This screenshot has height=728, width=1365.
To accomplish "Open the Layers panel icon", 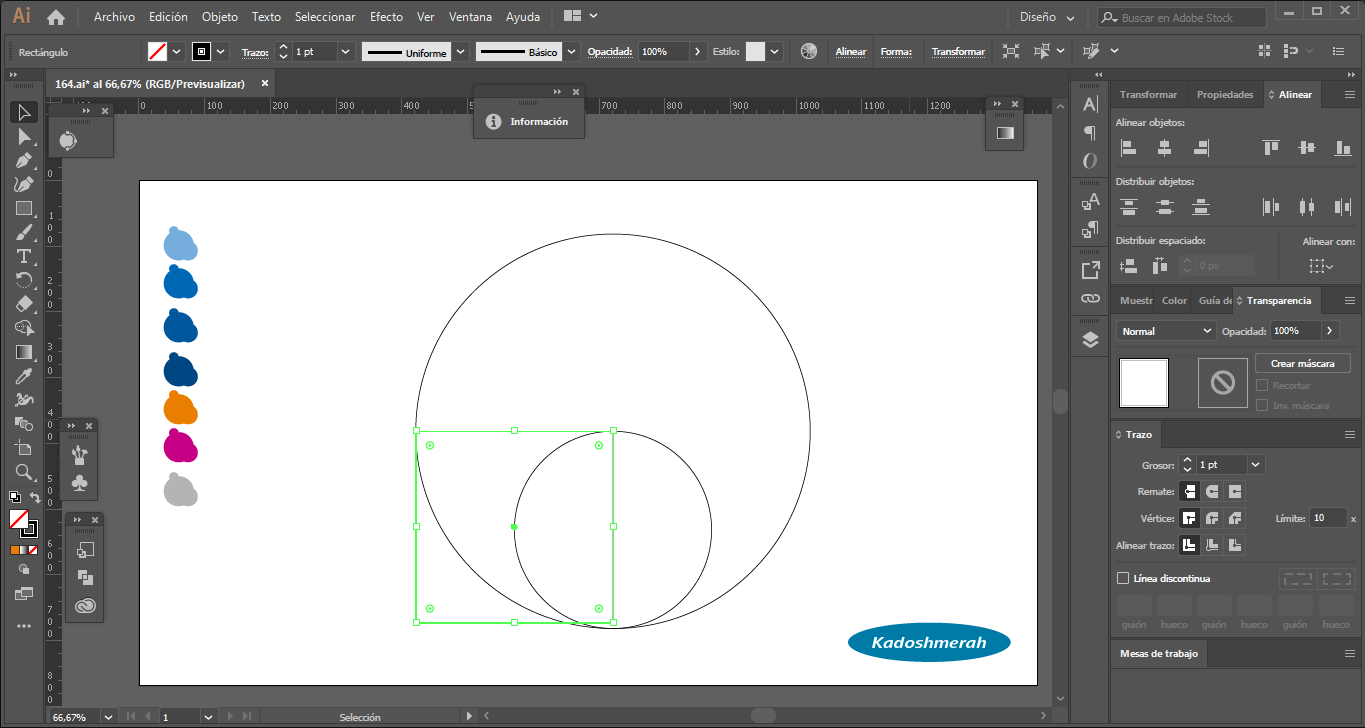I will [1090, 340].
